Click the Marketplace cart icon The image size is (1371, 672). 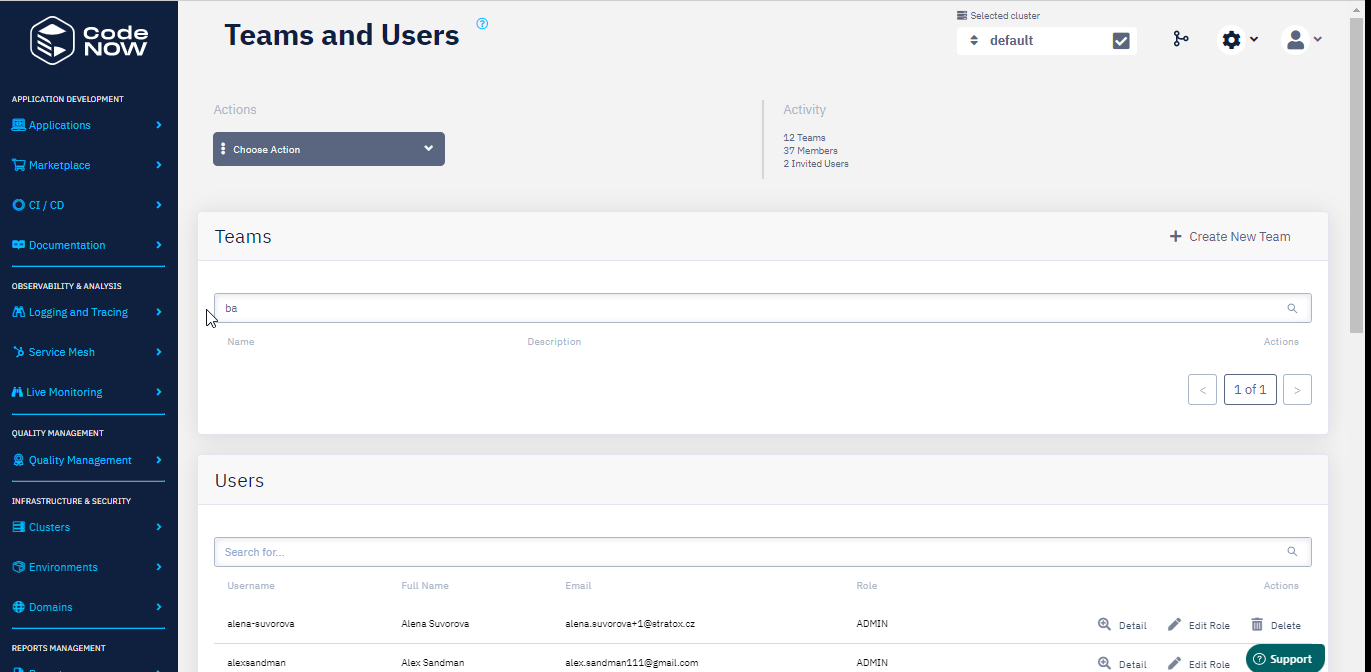[19, 165]
